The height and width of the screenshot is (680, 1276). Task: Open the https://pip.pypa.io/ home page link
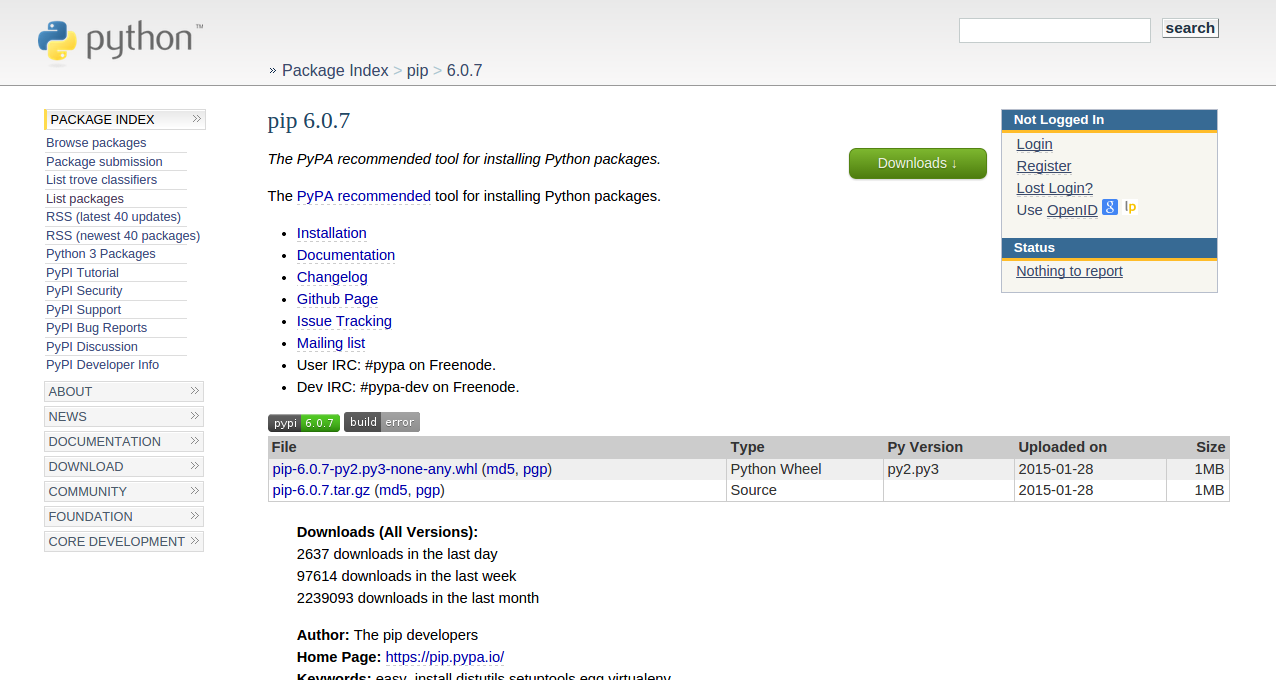point(445,657)
